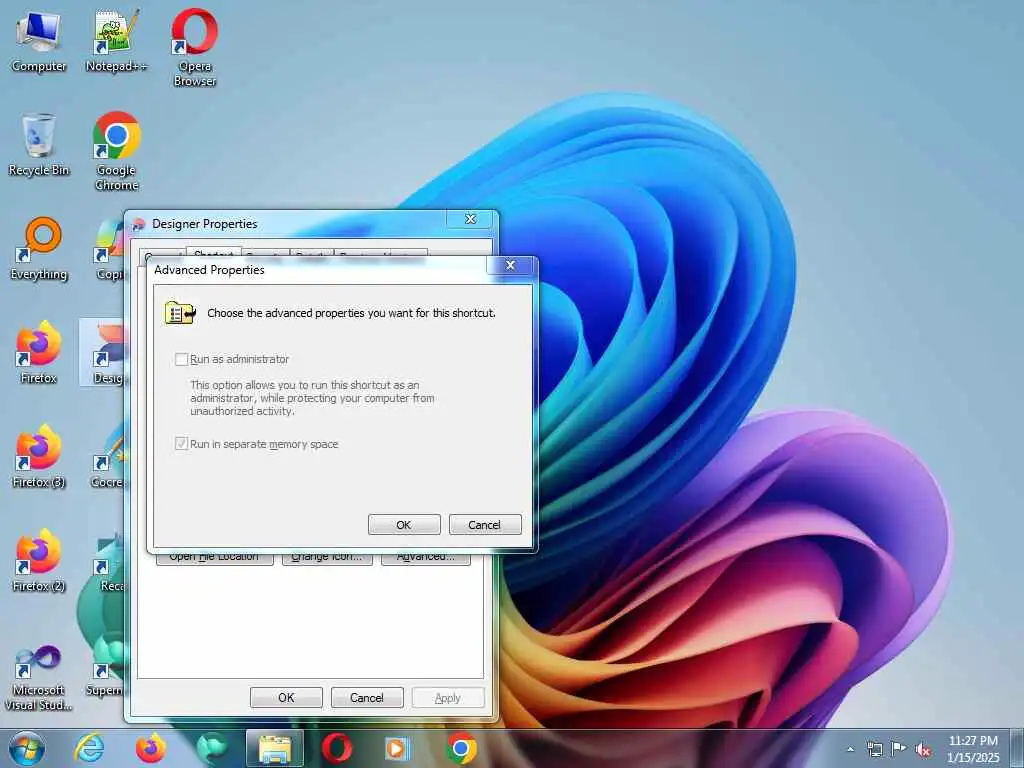Select the Opera Browser desktop shortcut
1024x768 pixels.
click(195, 47)
